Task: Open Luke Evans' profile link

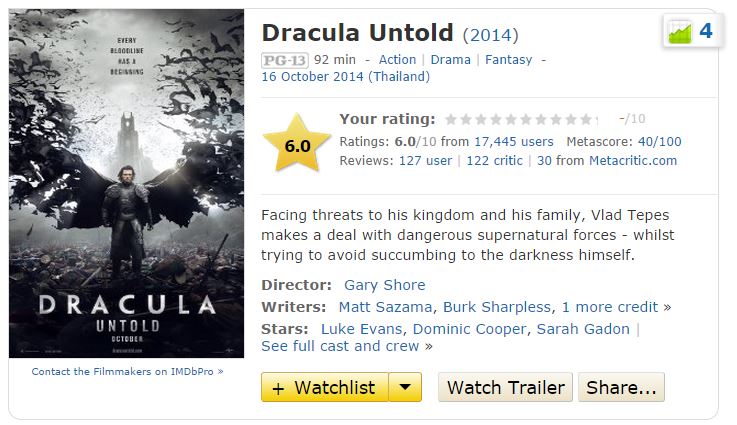Action: pos(361,329)
